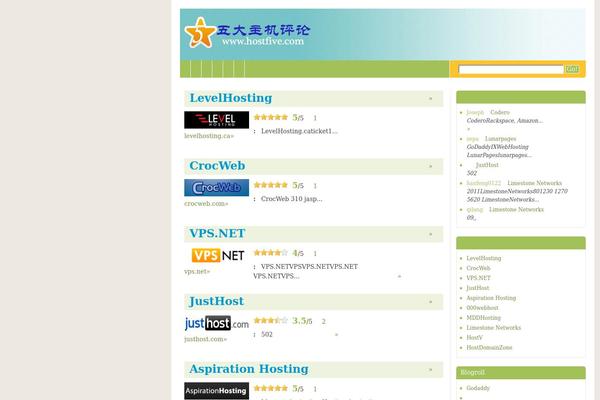Open Limestone Networks link beside qiang
Screen dimensions: 600x400
coord(516,209)
